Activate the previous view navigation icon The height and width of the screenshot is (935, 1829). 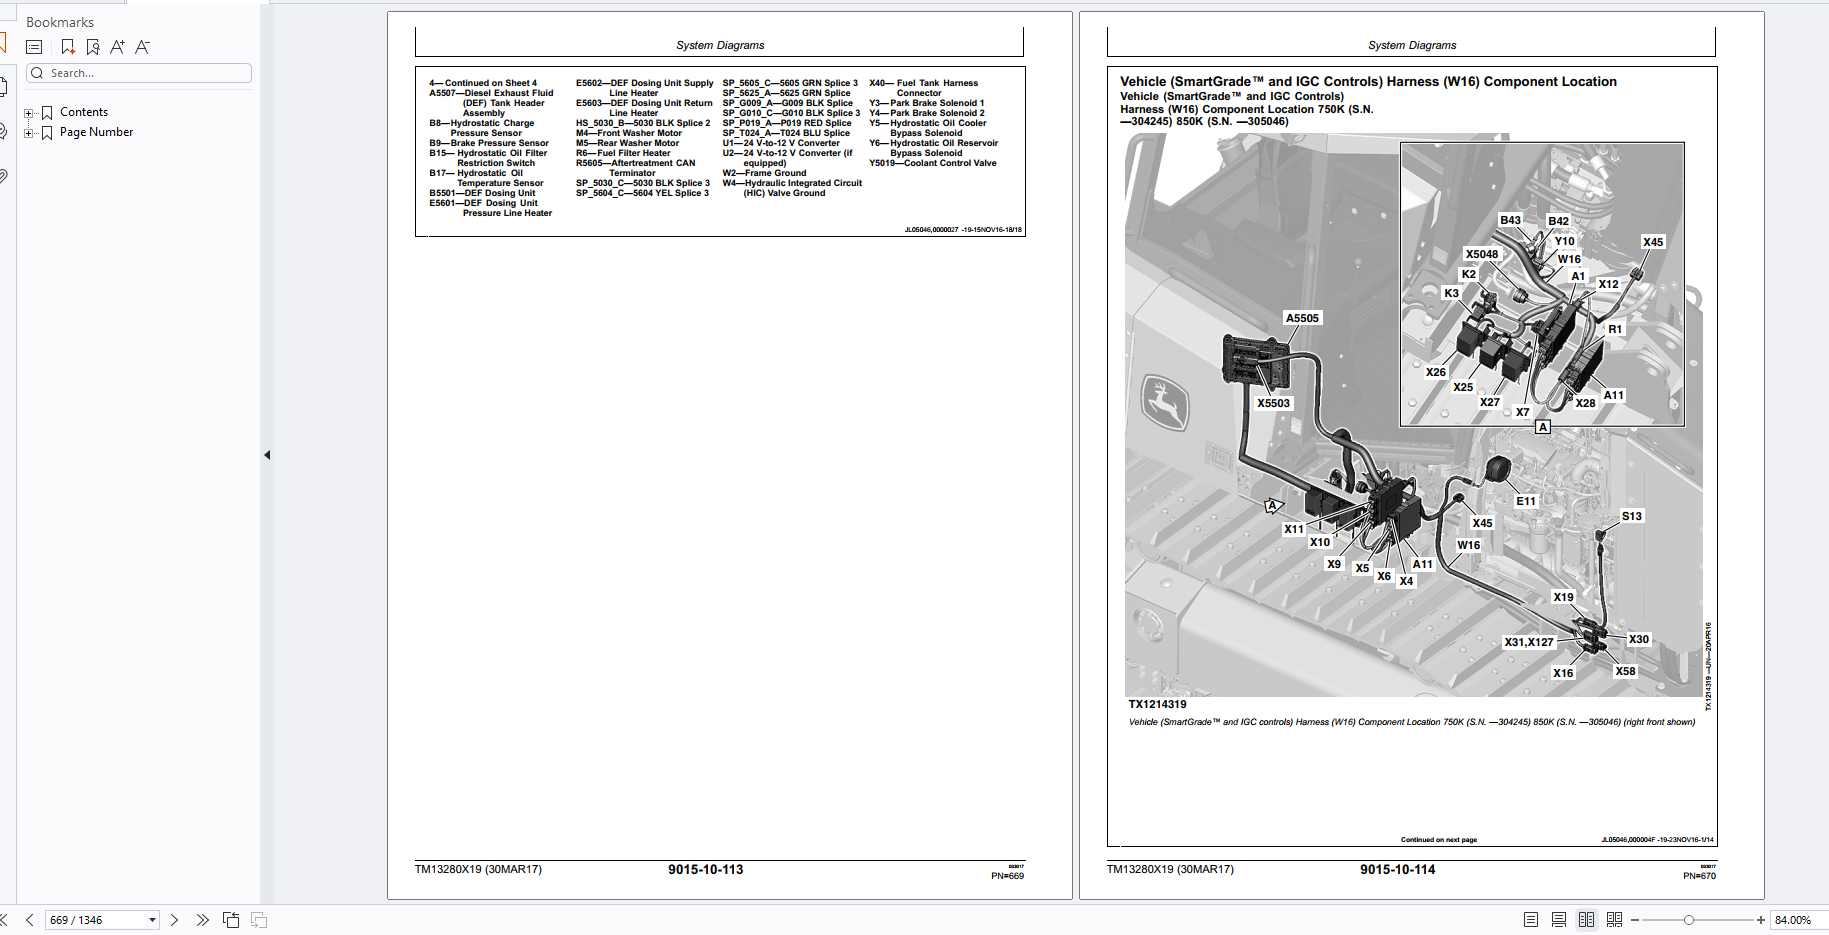[x=231, y=919]
